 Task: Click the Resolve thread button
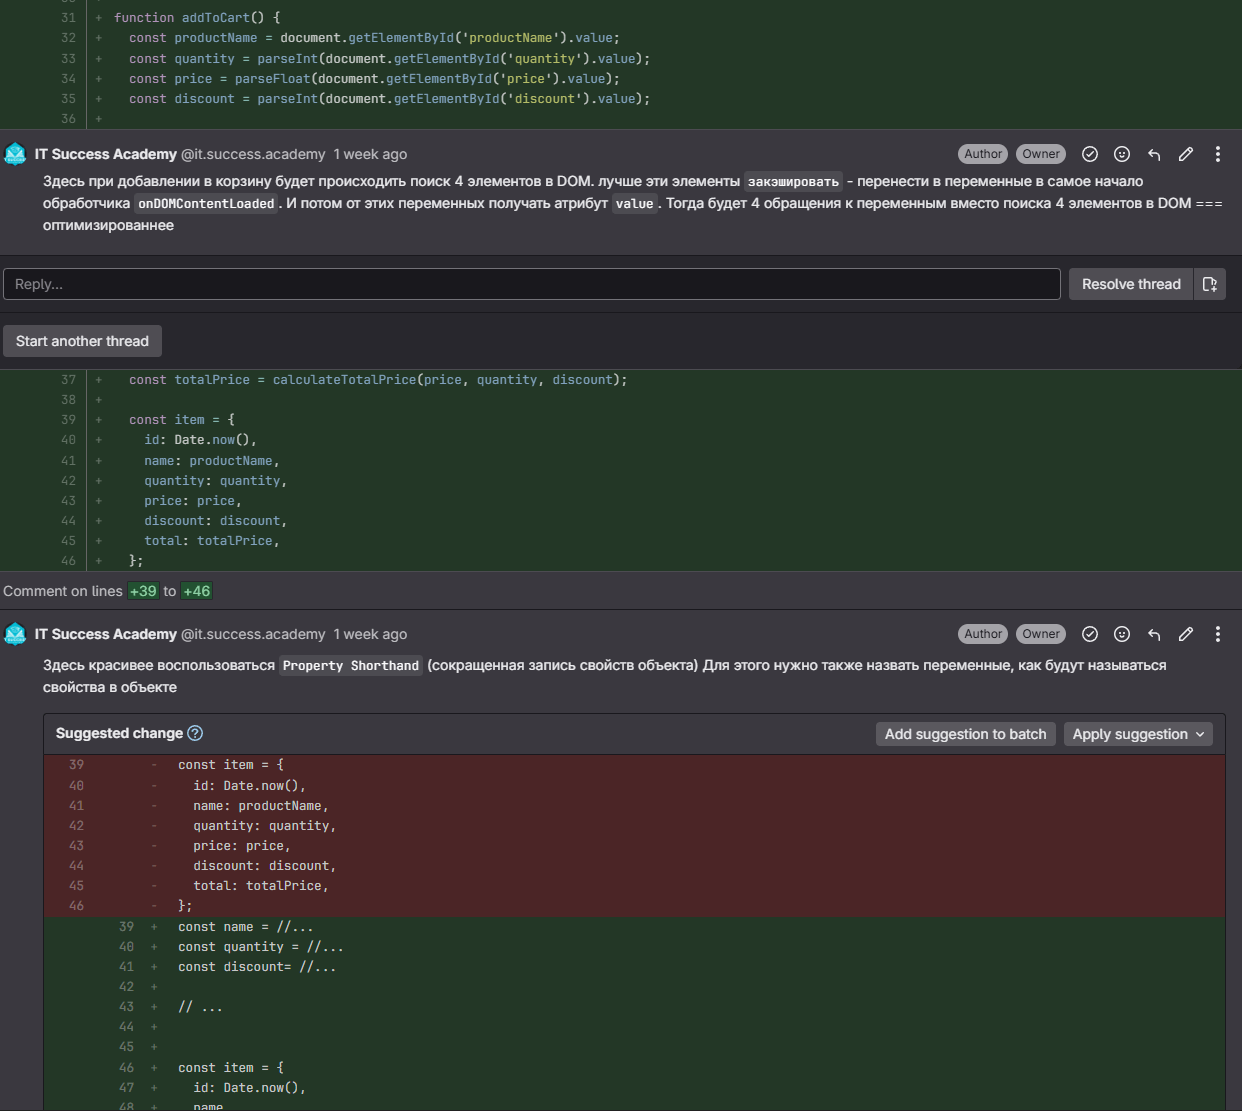point(1131,284)
